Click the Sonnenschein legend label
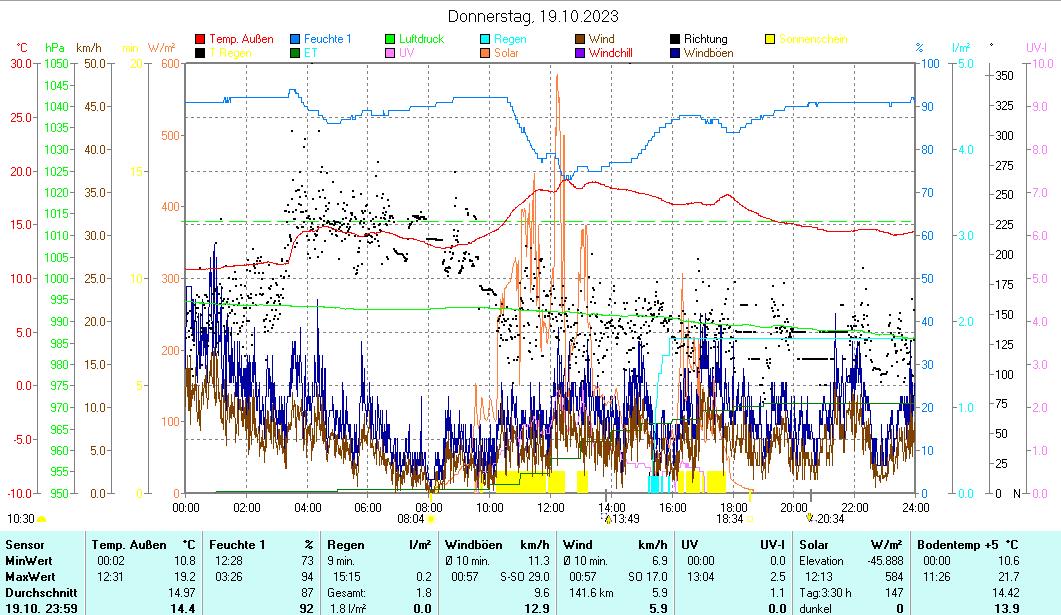 tap(813, 39)
